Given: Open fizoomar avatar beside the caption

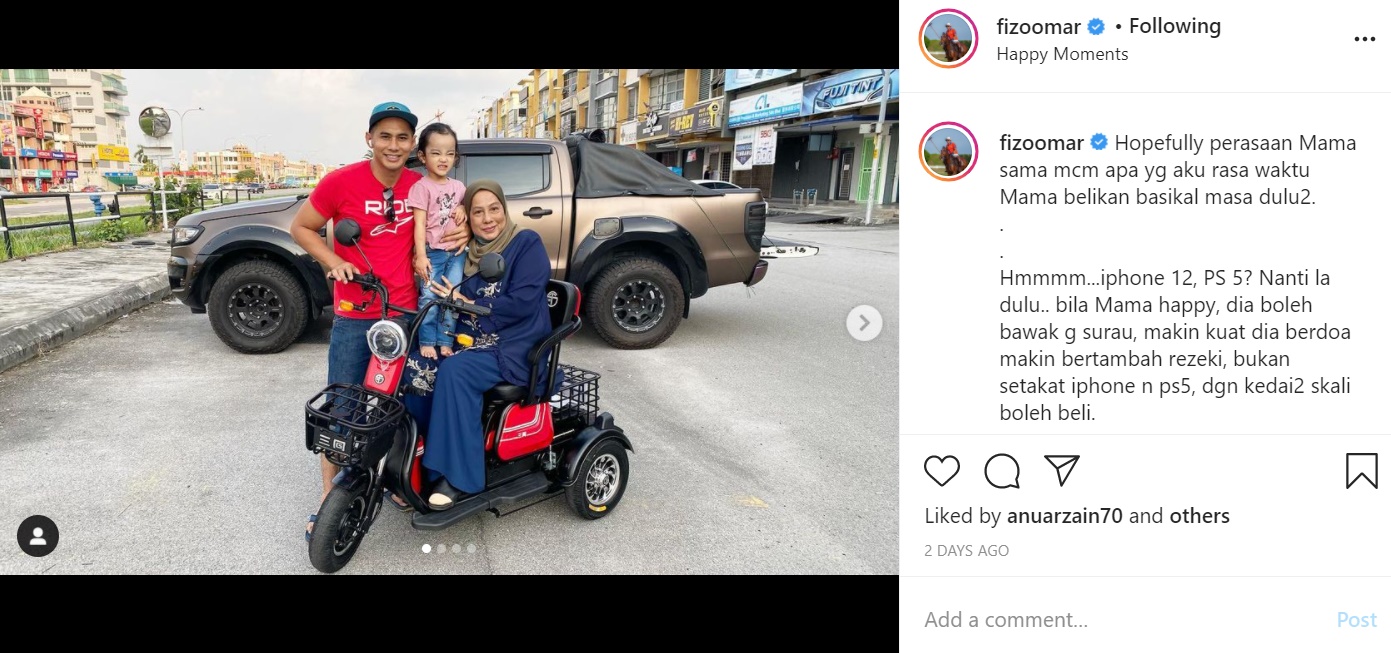Looking at the screenshot, I should pos(948,152).
